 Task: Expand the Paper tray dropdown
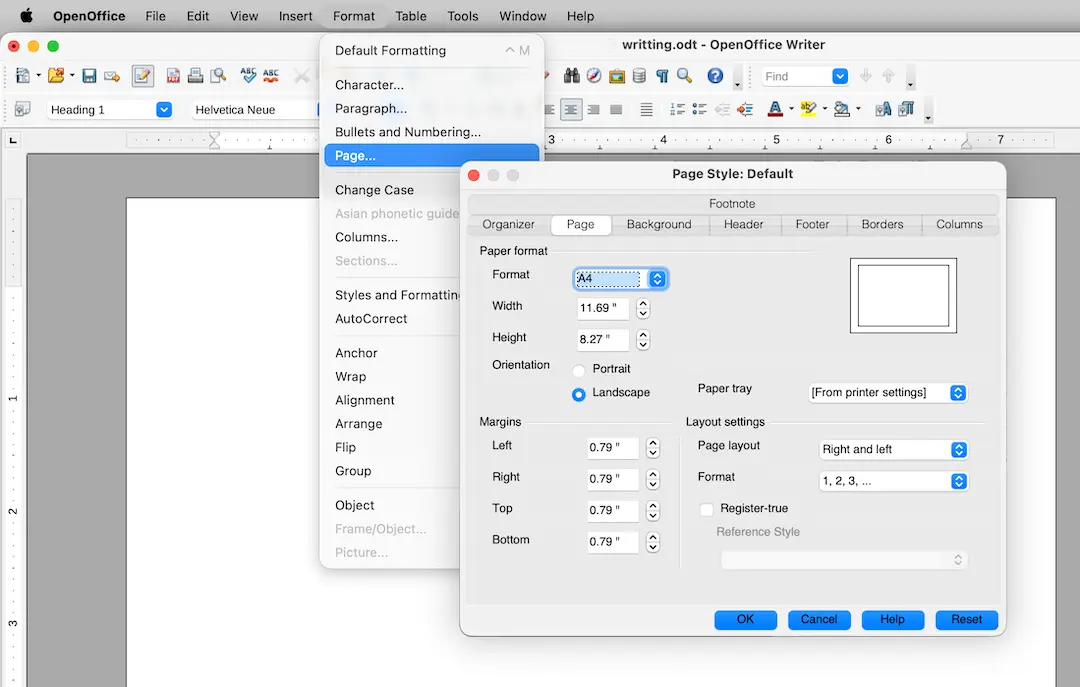pos(888,393)
